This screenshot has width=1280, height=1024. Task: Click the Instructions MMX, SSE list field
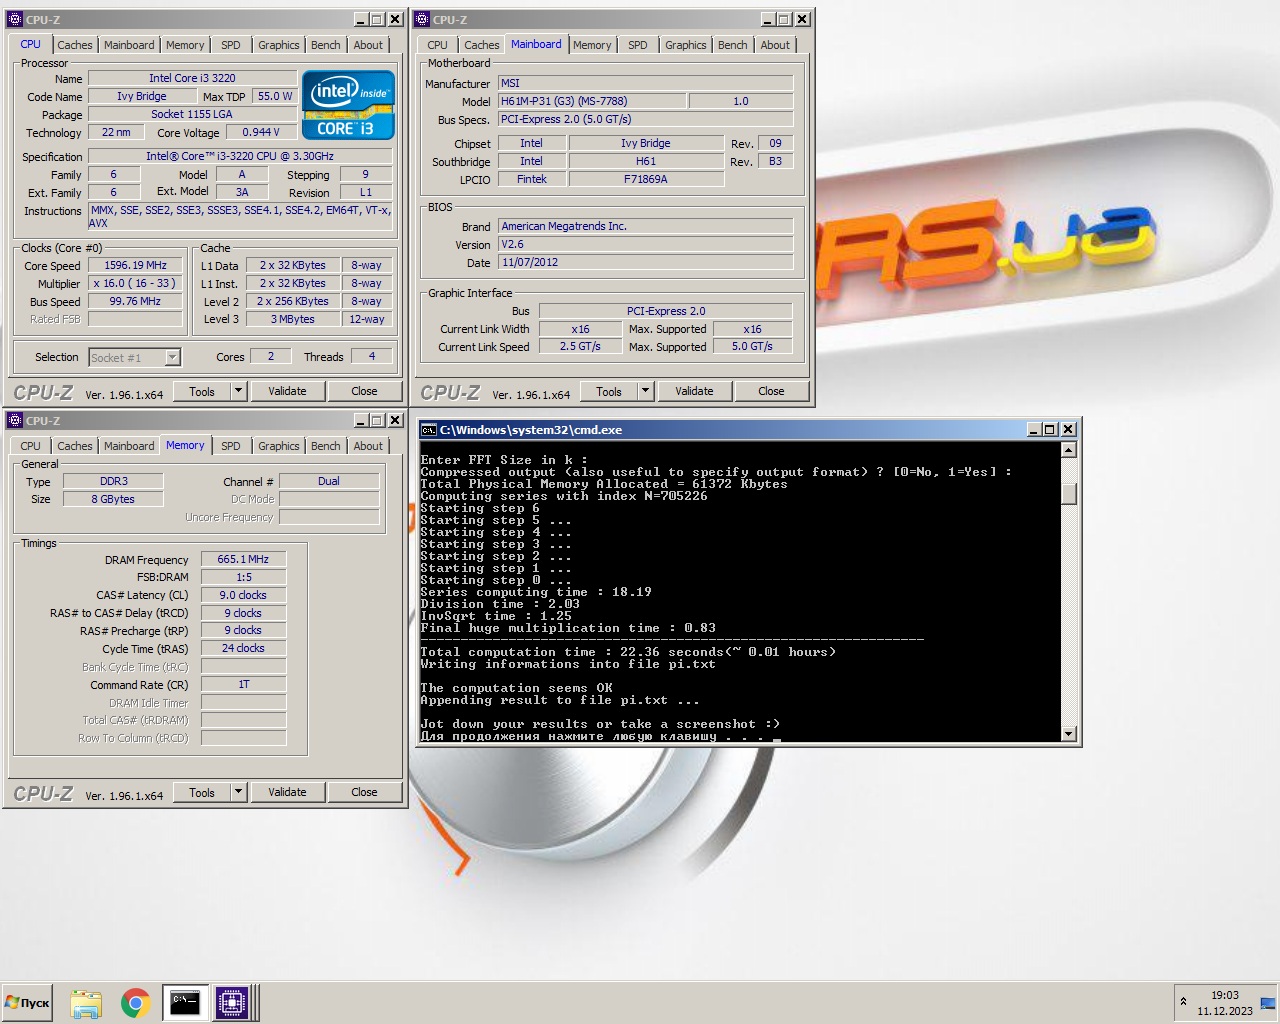pos(240,216)
